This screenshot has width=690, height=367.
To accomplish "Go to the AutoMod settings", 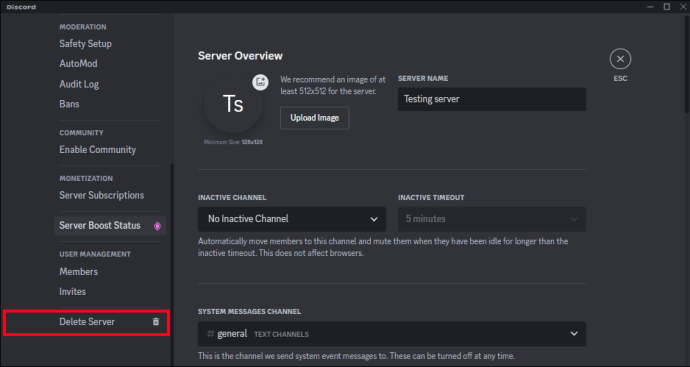I will pos(78,64).
